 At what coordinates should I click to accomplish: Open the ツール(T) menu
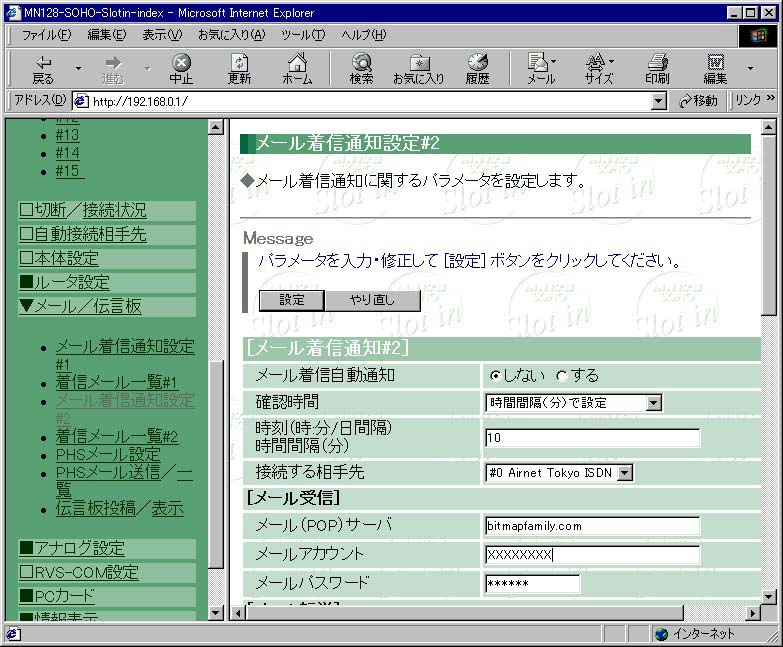click(x=303, y=35)
